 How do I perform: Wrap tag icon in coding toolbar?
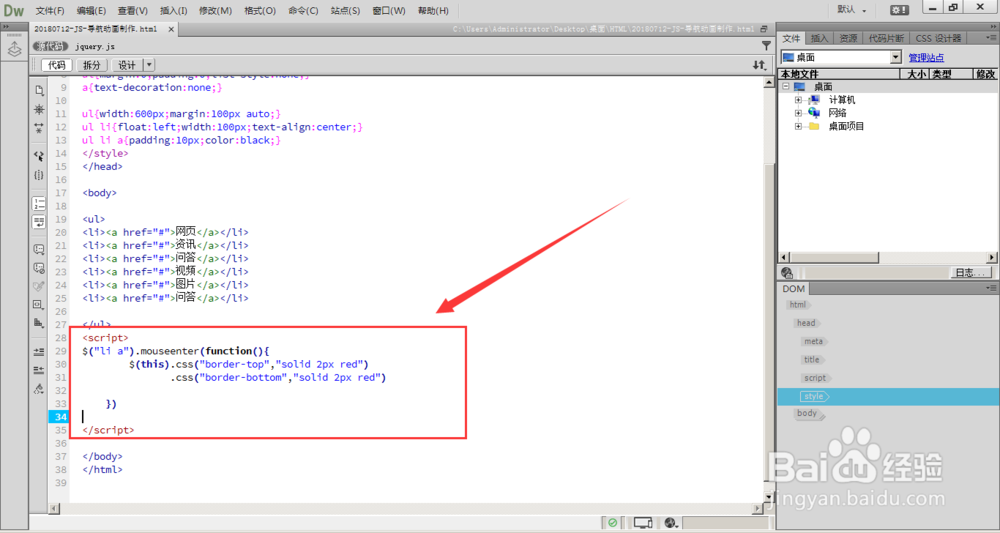[x=39, y=286]
